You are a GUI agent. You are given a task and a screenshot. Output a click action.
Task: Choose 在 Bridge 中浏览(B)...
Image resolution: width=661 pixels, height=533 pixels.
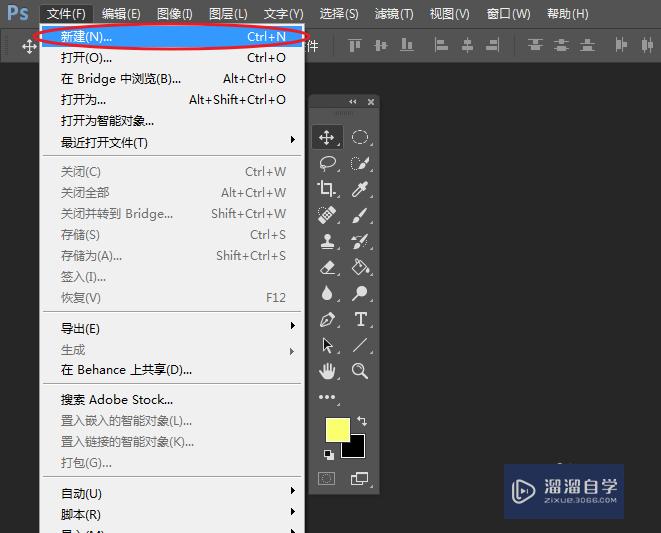coord(172,79)
